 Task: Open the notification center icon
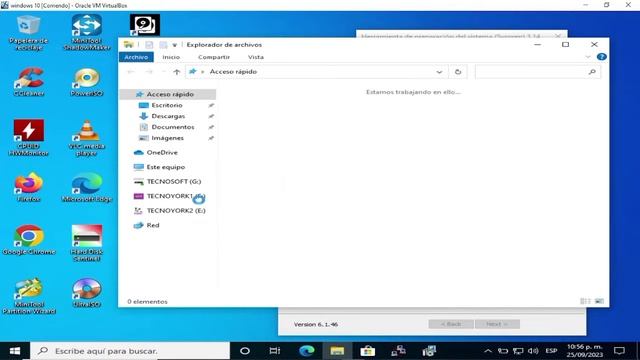pyautogui.click(x=619, y=351)
